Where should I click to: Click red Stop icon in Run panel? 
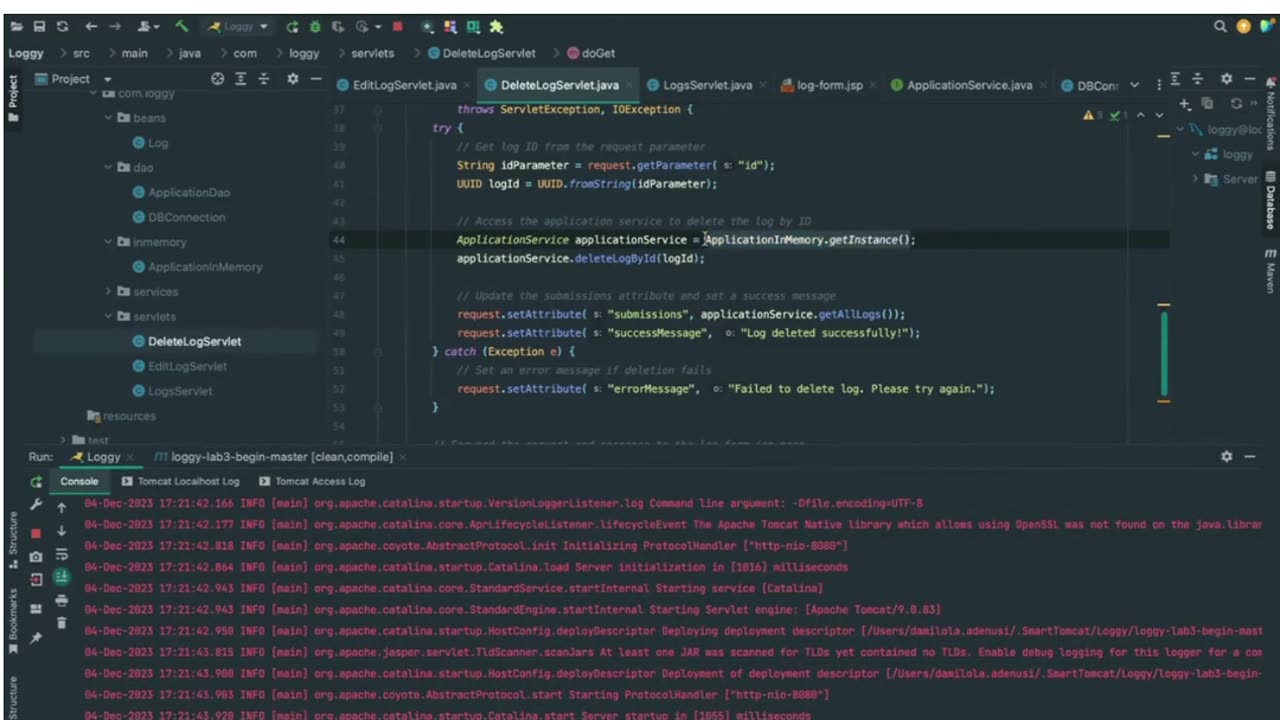(x=36, y=531)
